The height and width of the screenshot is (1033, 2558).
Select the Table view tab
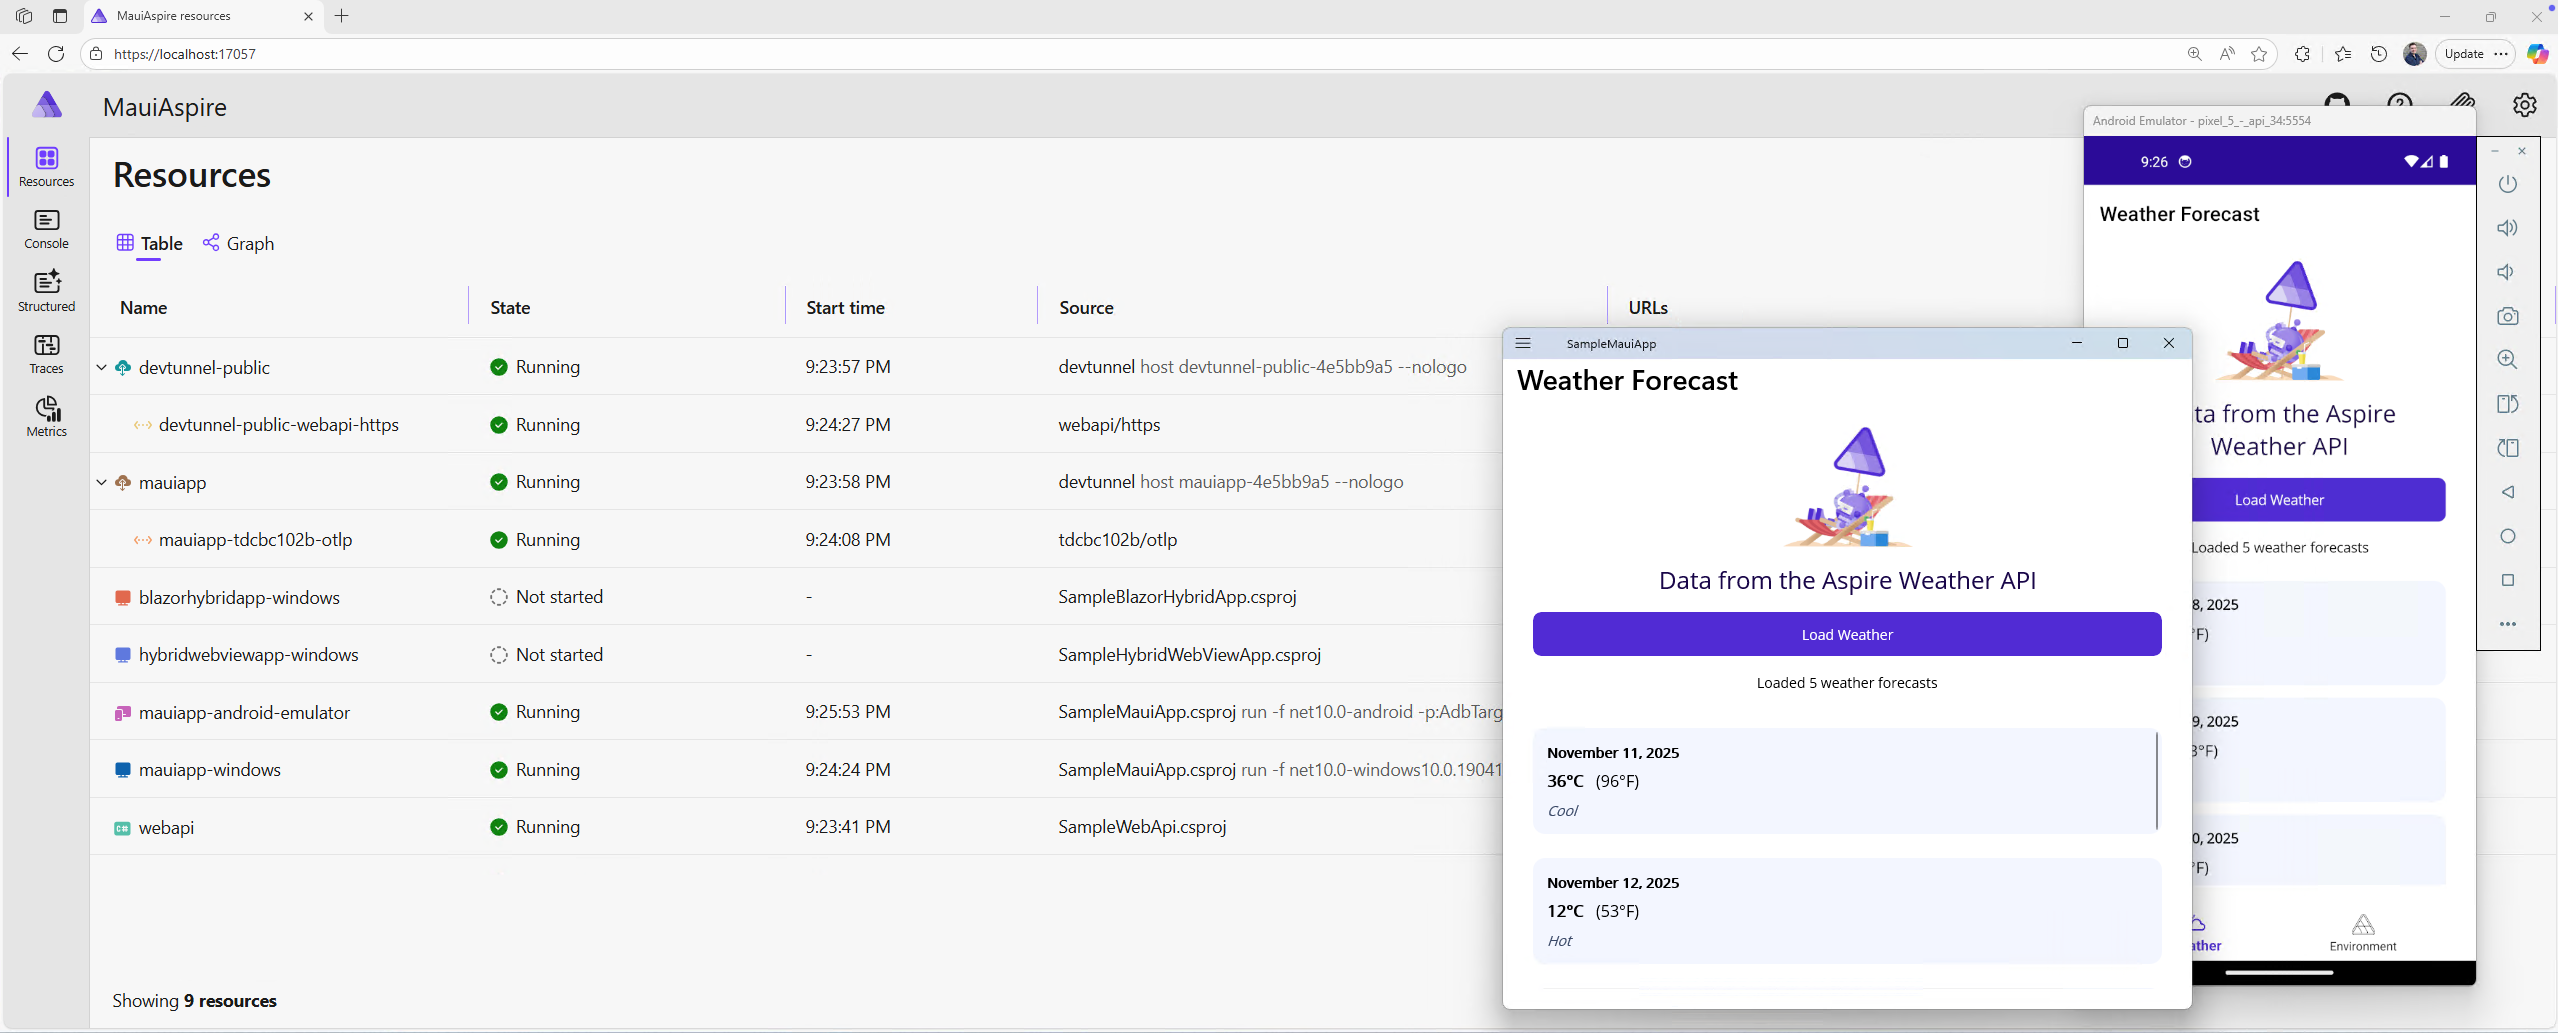click(150, 244)
